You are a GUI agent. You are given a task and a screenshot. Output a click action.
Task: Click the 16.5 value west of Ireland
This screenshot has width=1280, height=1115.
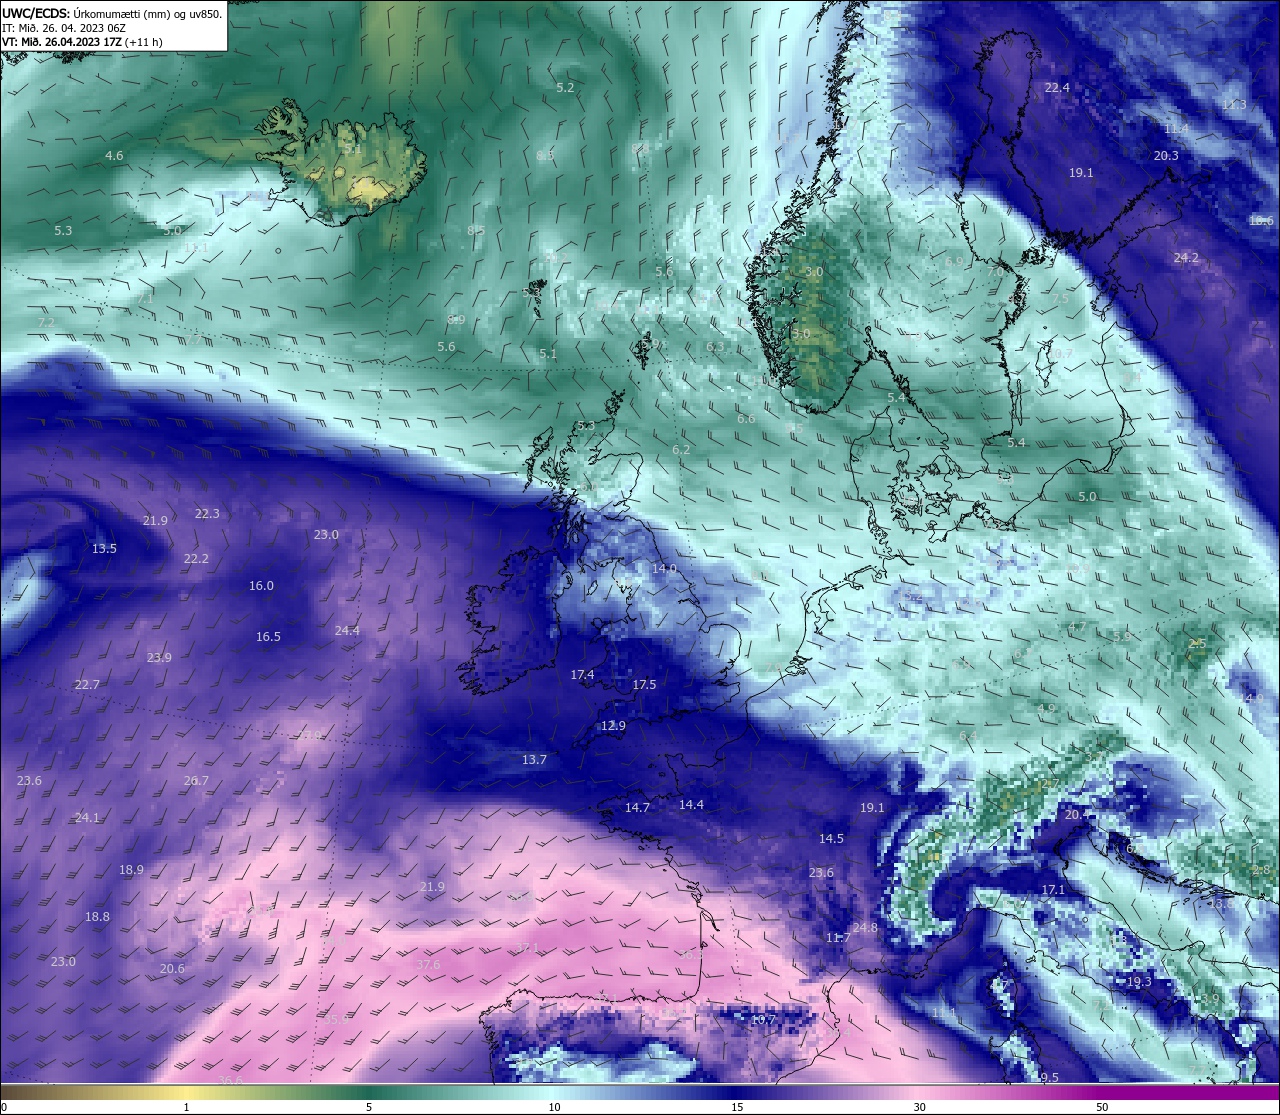(x=268, y=637)
